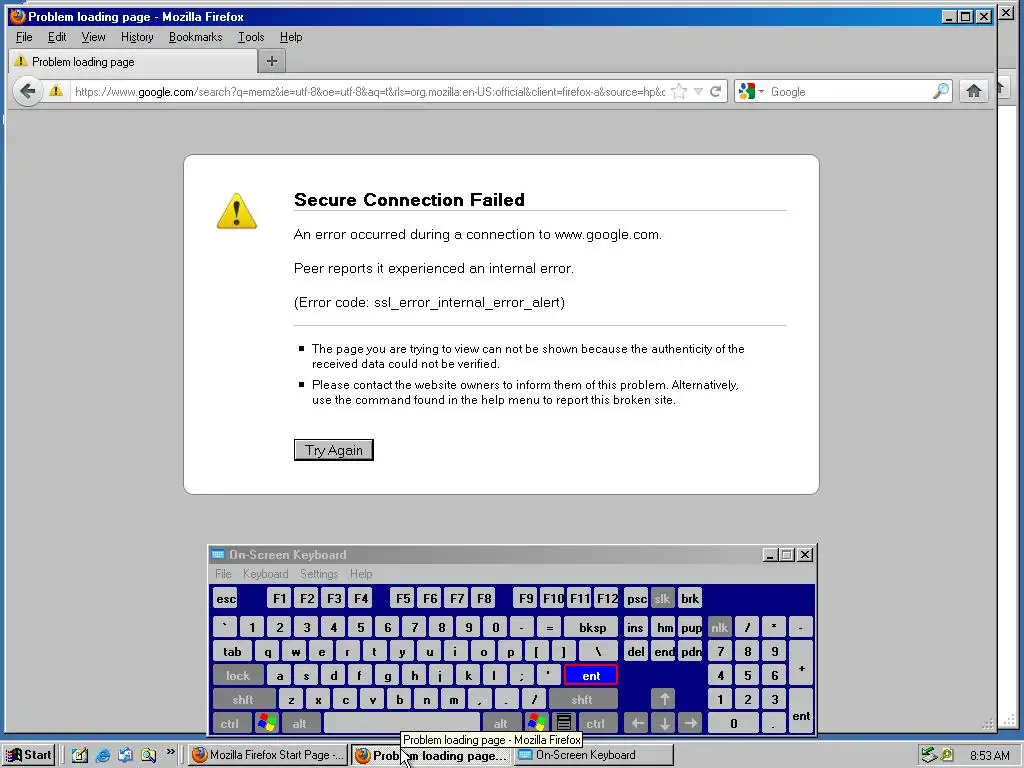Click the down arrow key on on-screen keyboard
Image resolution: width=1024 pixels, height=768 pixels.
(x=664, y=724)
